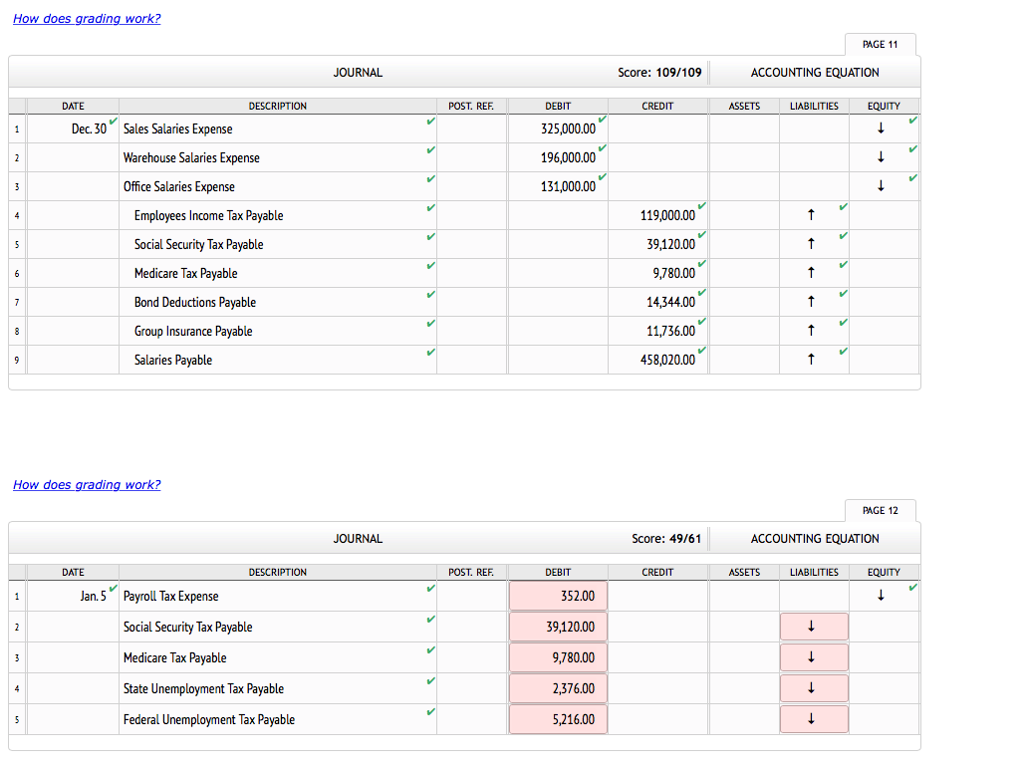The width and height of the screenshot is (1024, 767).
Task: Click the 131,000.00 debit amount
Action: pyautogui.click(x=568, y=186)
